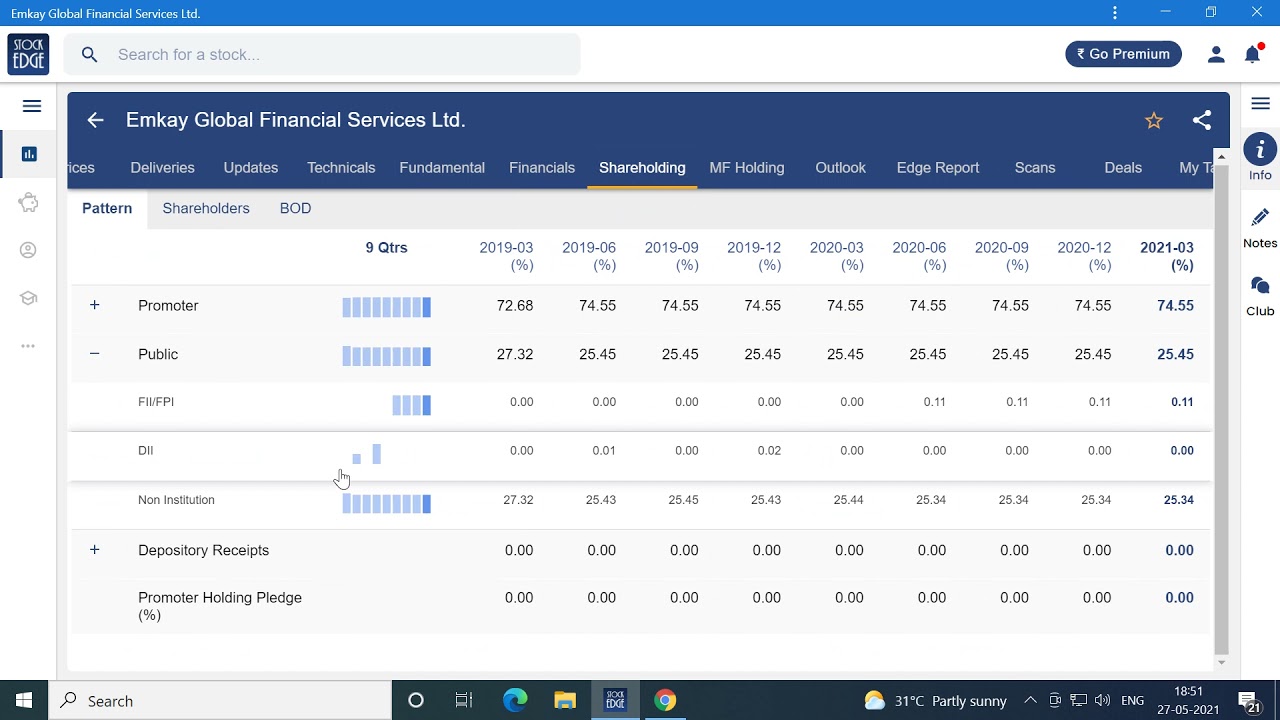Viewport: 1280px width, 720px height.
Task: Expand the Promoter row
Action: click(x=95, y=305)
